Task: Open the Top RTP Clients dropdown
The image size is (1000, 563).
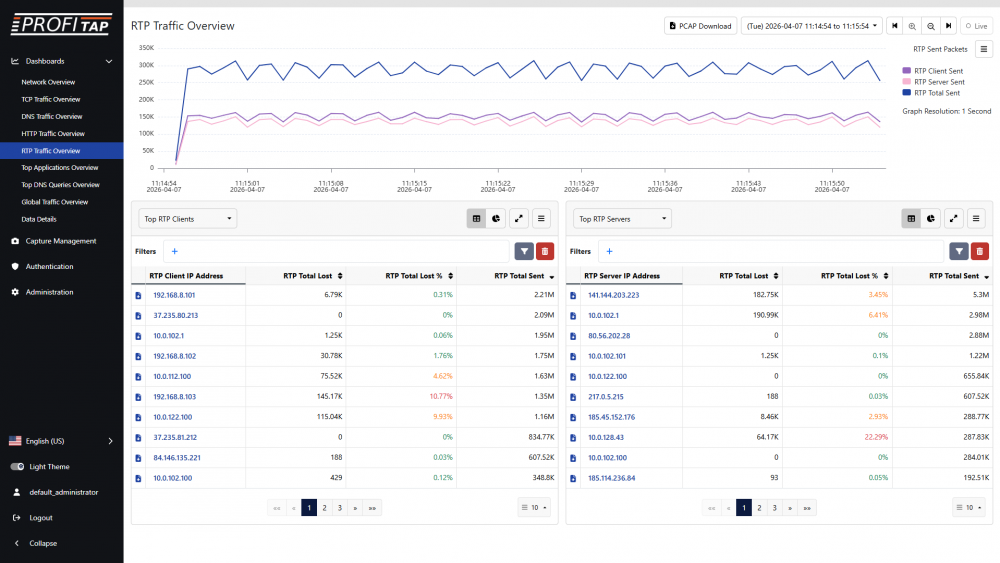Action: coord(188,218)
